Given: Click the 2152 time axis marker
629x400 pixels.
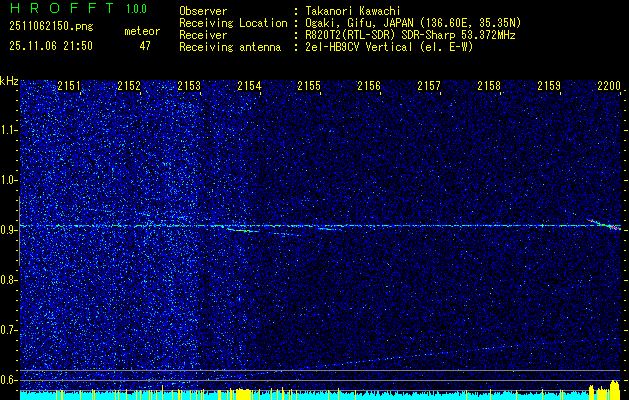Looking at the screenshot, I should (129, 86).
